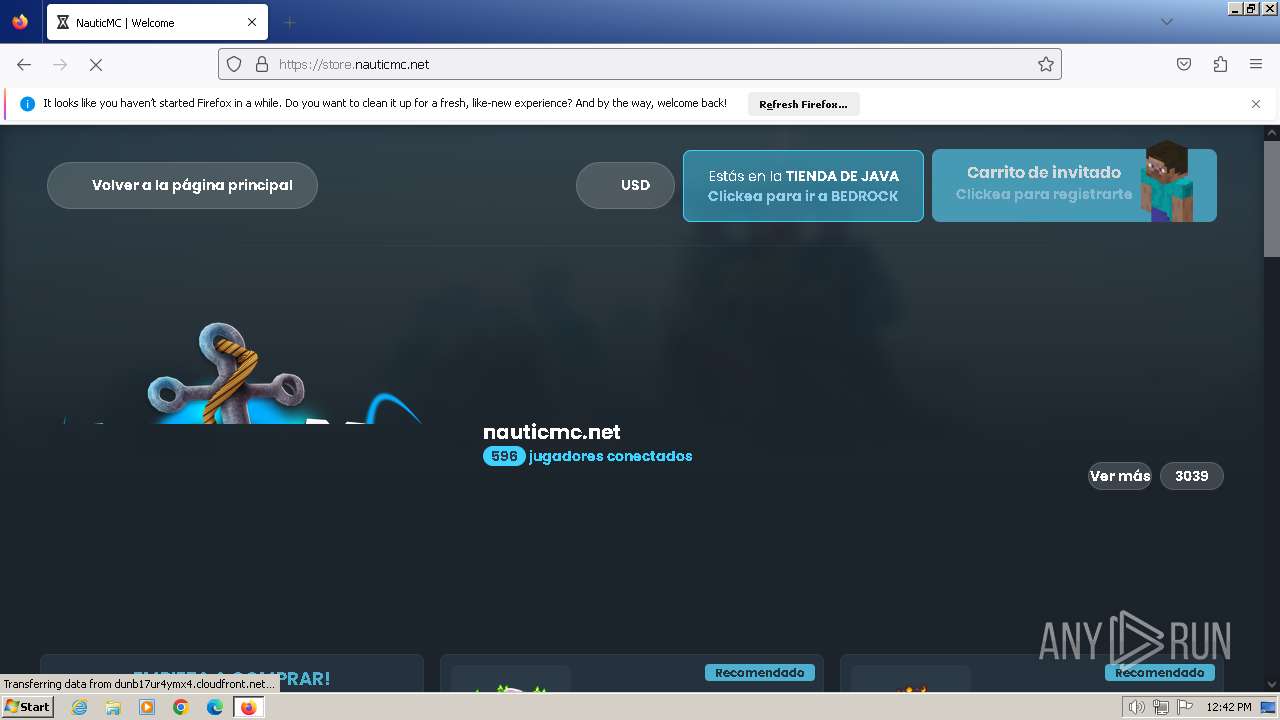Image resolution: width=1280 pixels, height=720 pixels.
Task: Click jugadores conectados text
Action: coord(611,456)
